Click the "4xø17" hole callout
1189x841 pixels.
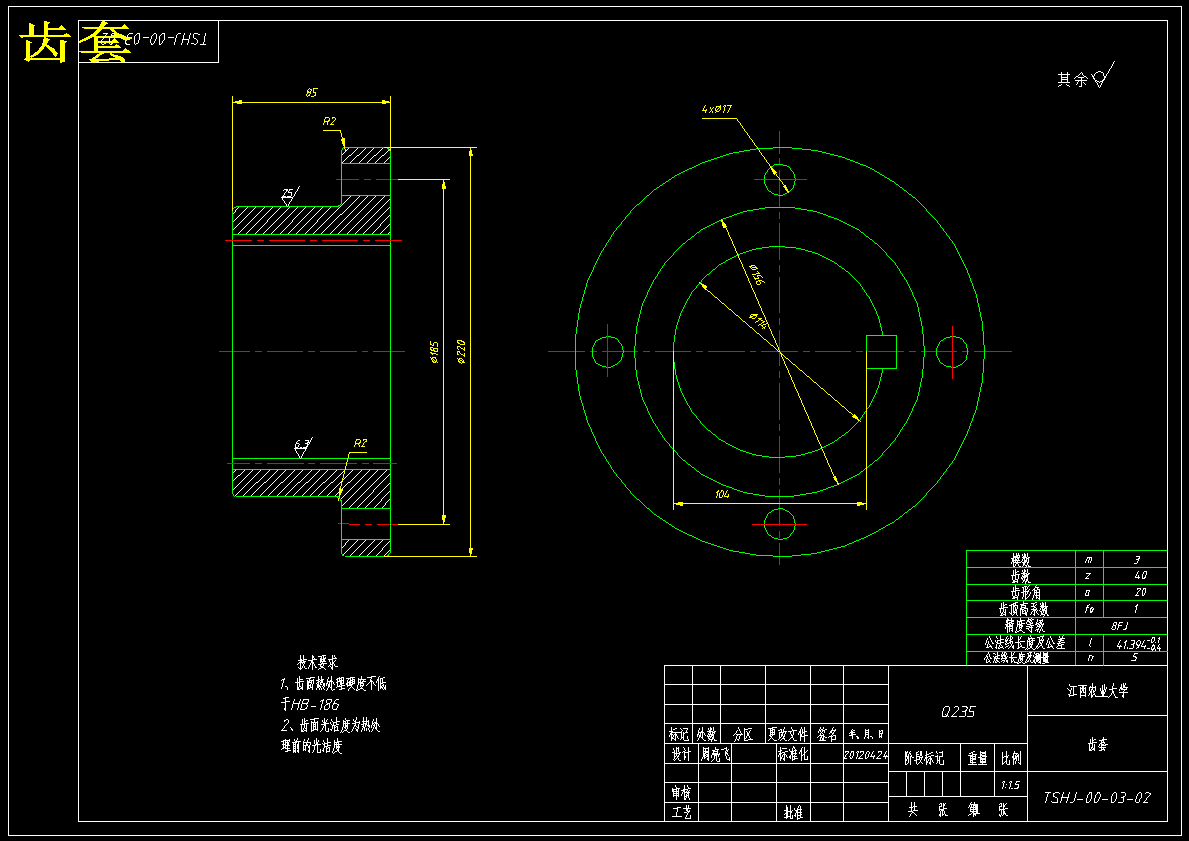tap(717, 109)
